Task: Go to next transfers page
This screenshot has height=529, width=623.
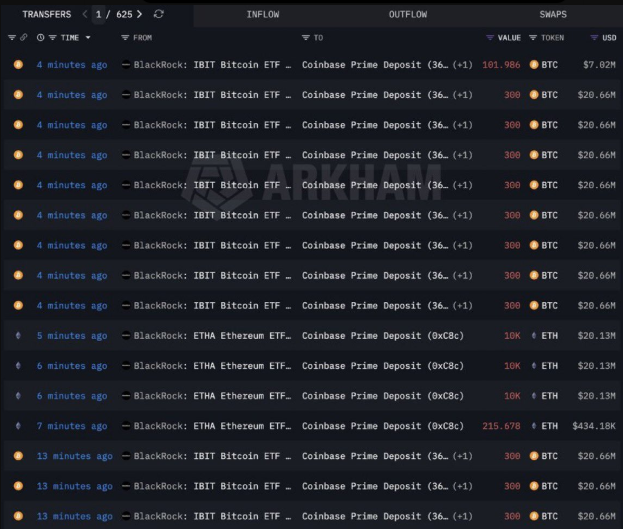Action: click(x=139, y=14)
